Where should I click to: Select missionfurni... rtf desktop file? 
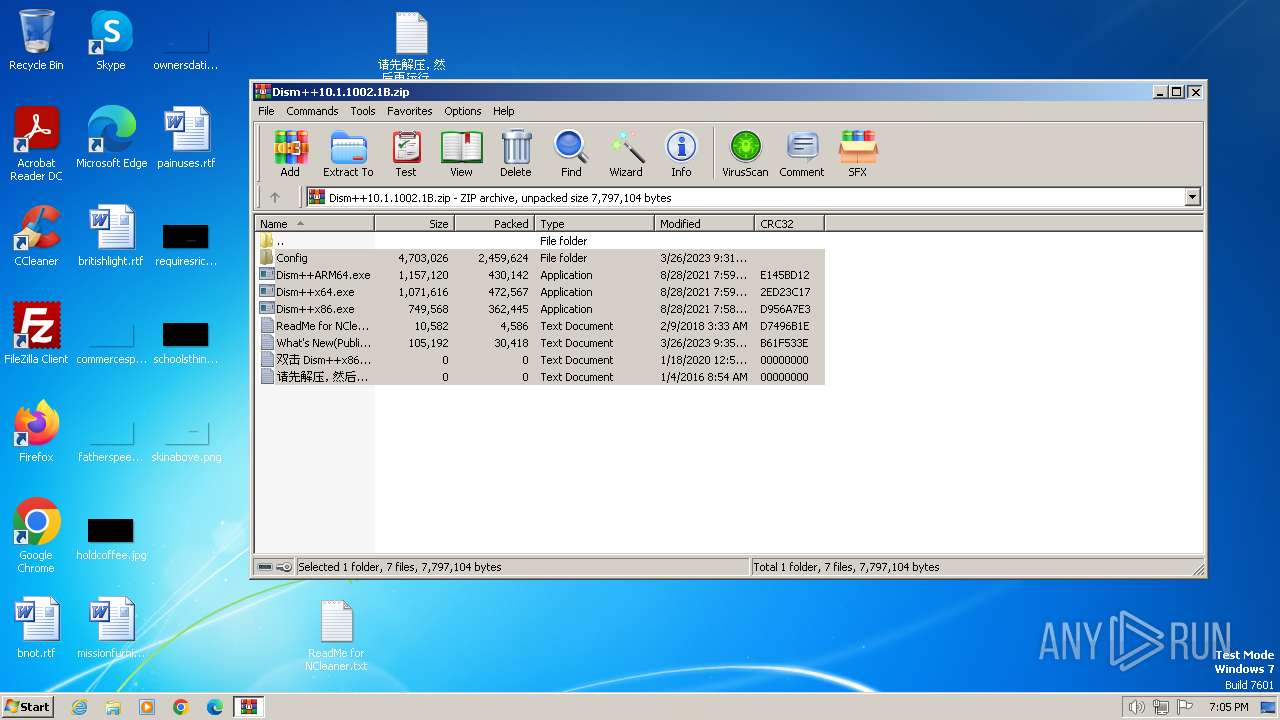(x=111, y=628)
